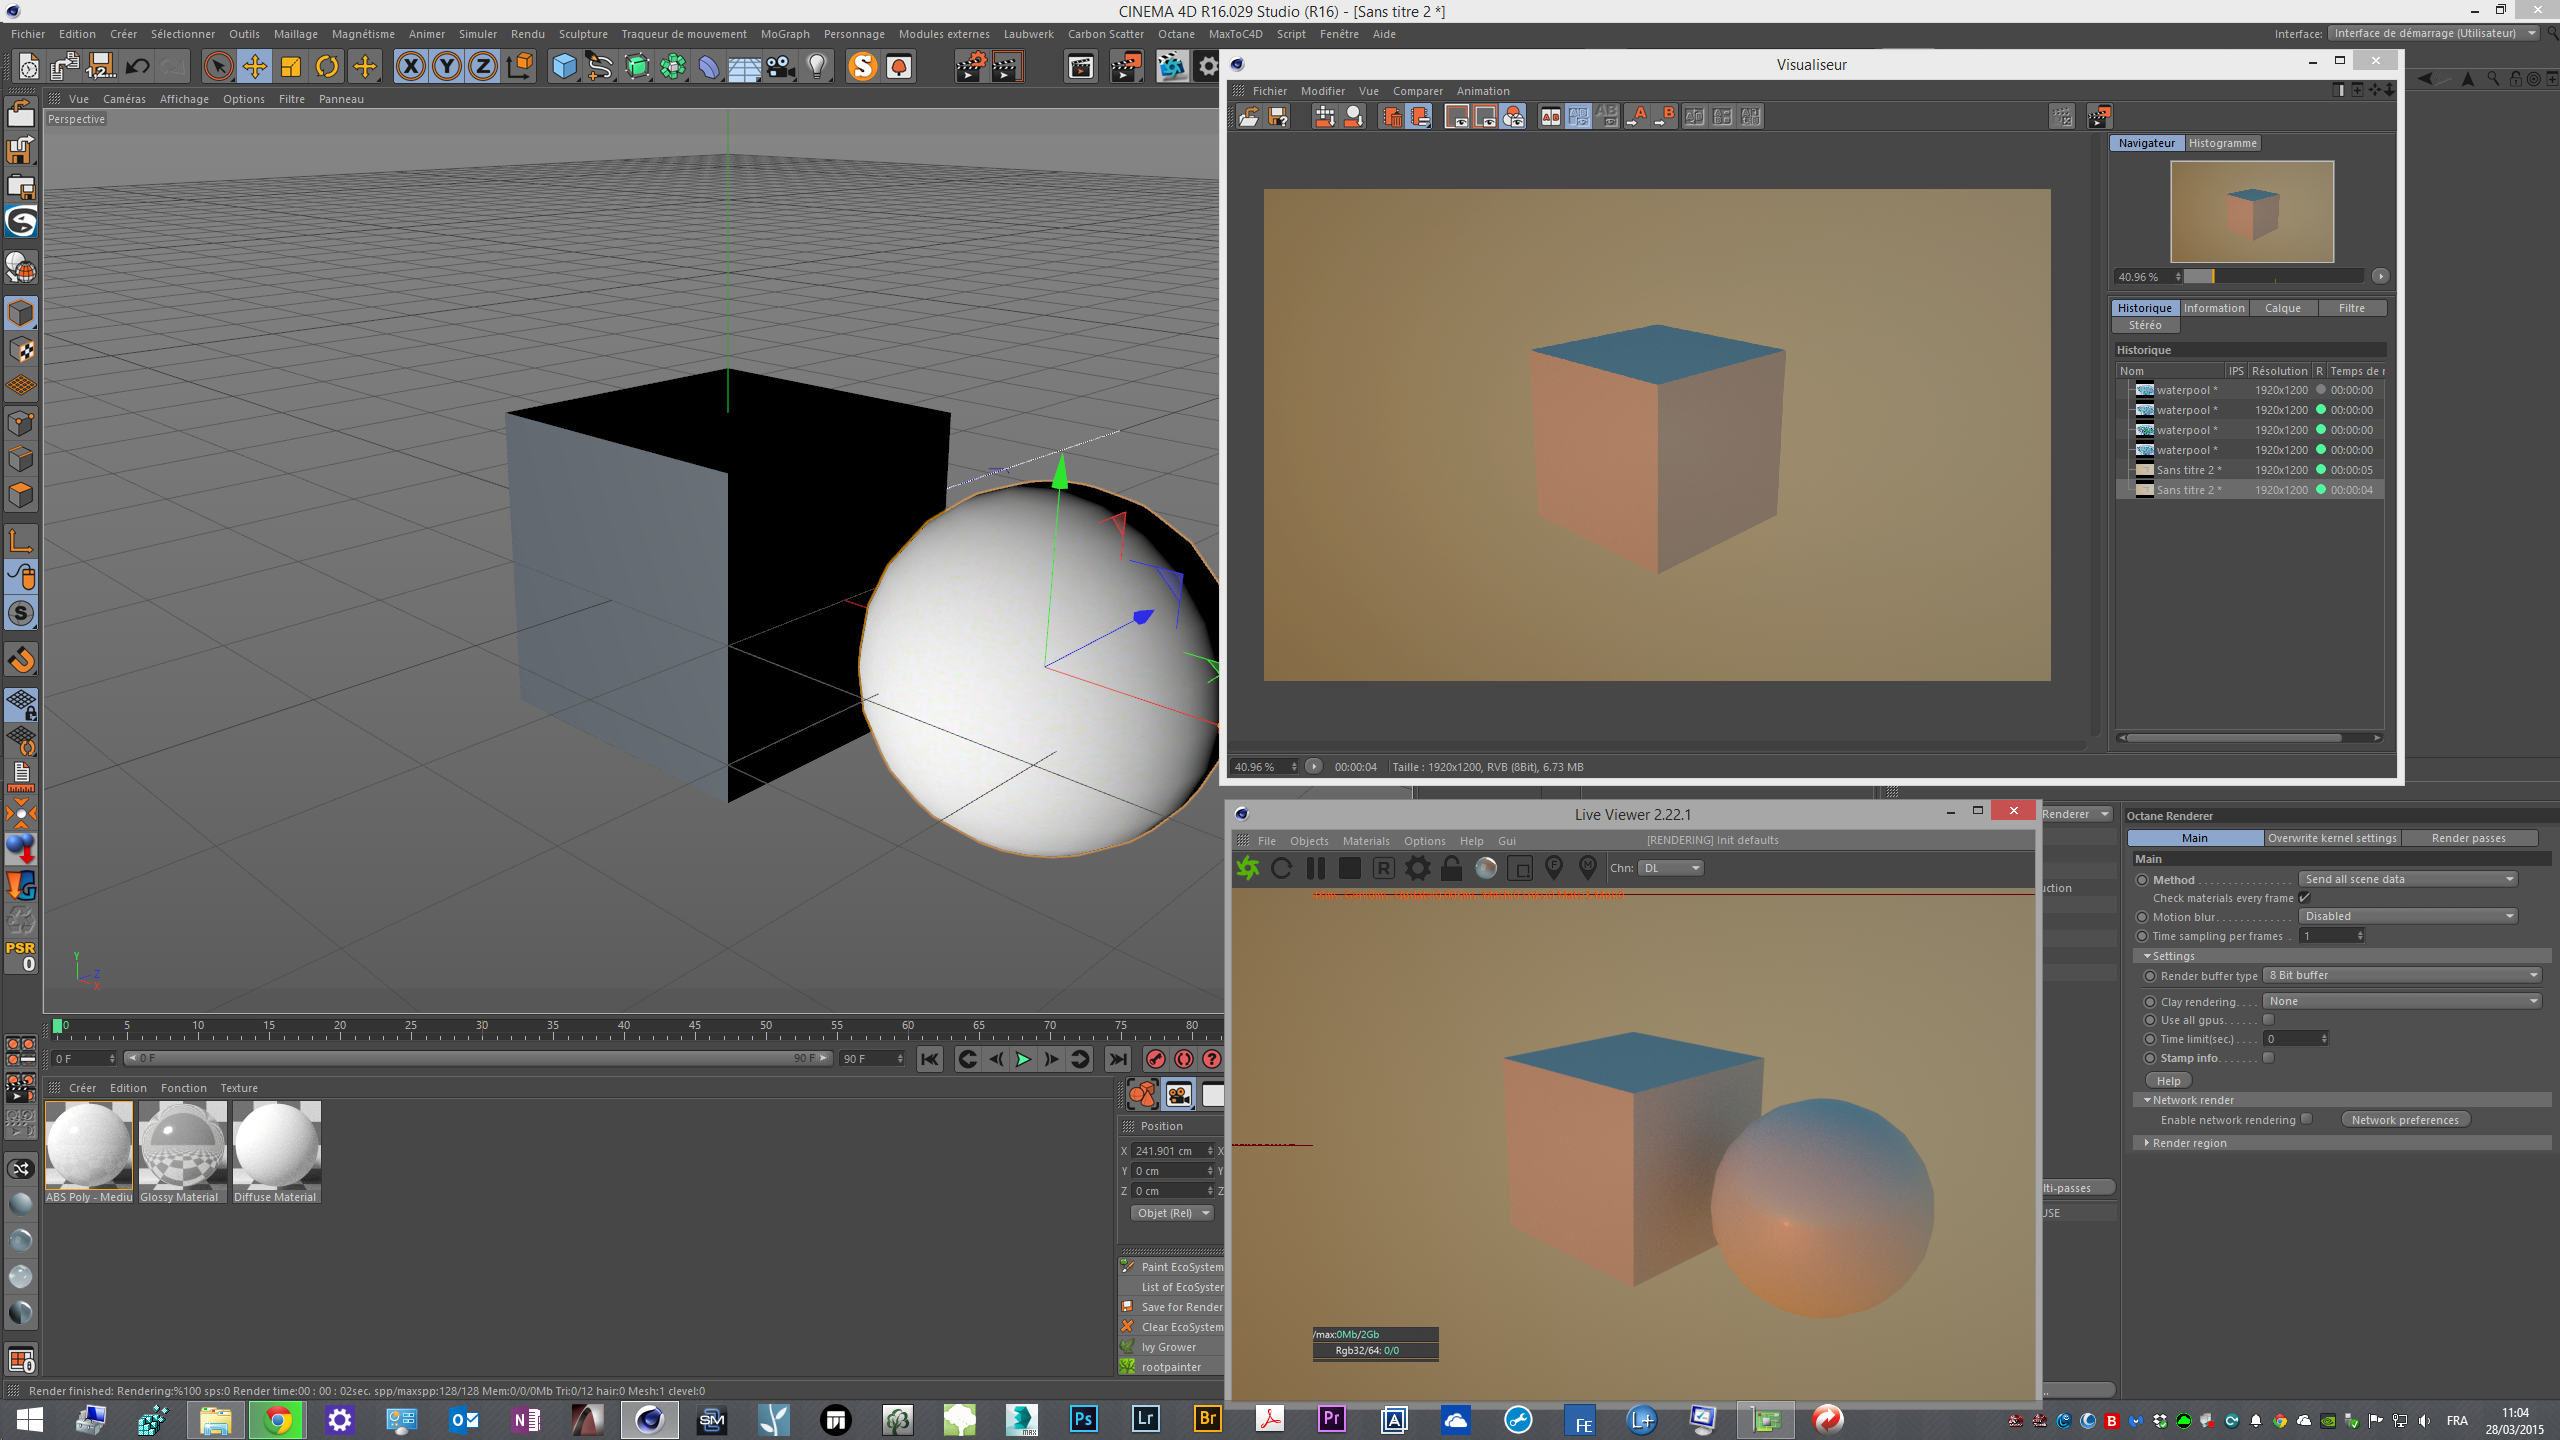Add a light object from toolbar
This screenshot has width=2560, height=1440.
(x=817, y=67)
